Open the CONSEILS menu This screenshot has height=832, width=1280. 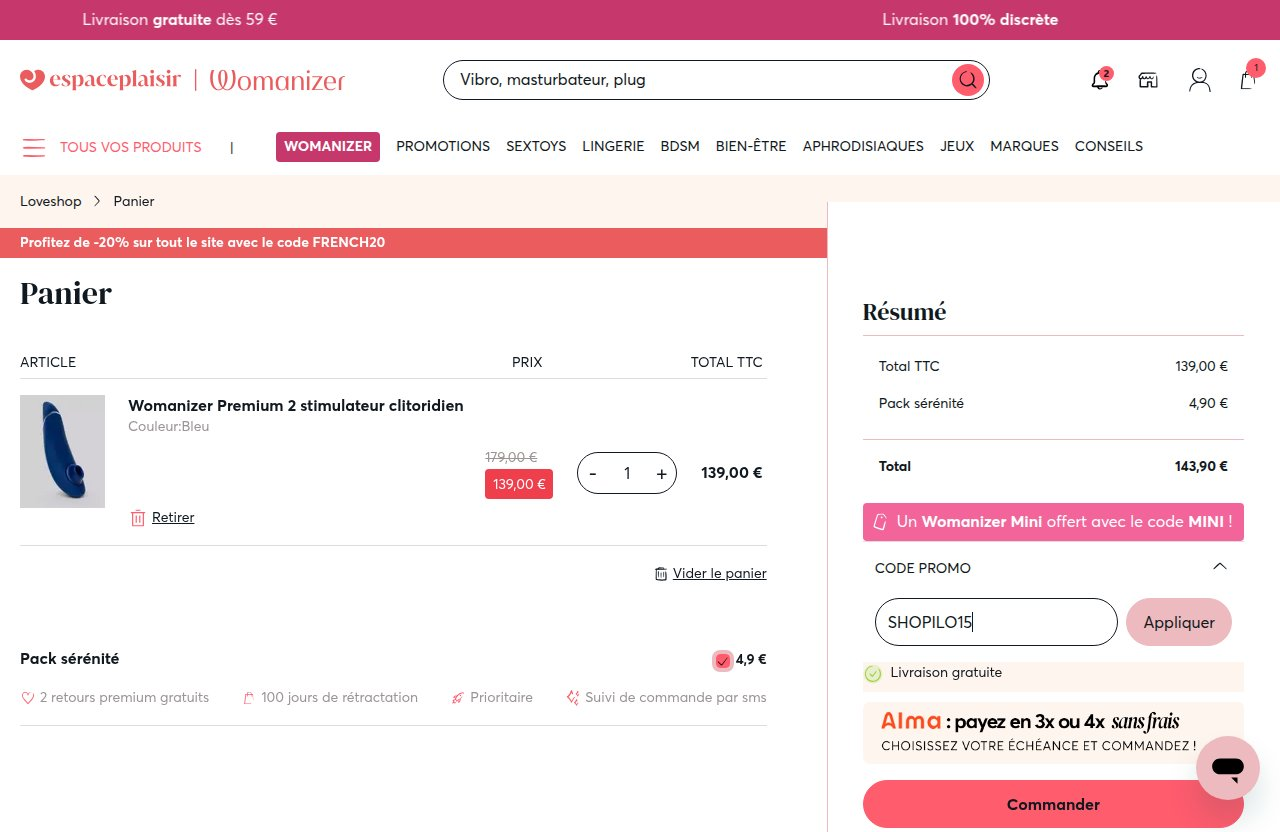coord(1109,146)
